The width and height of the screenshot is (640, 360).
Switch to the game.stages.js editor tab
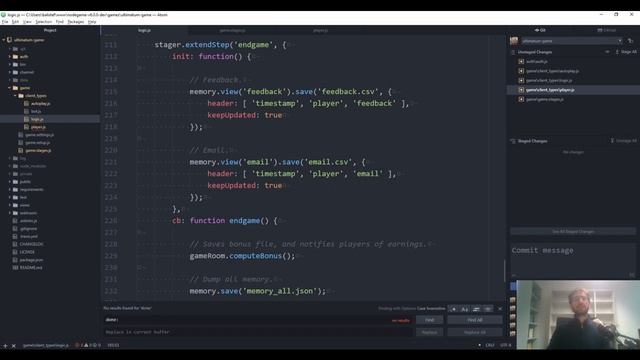232,31
